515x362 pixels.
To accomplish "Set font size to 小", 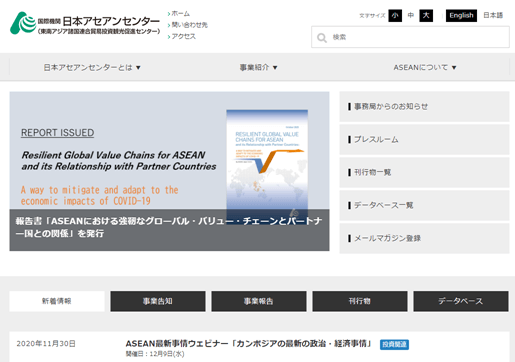I will click(x=395, y=15).
